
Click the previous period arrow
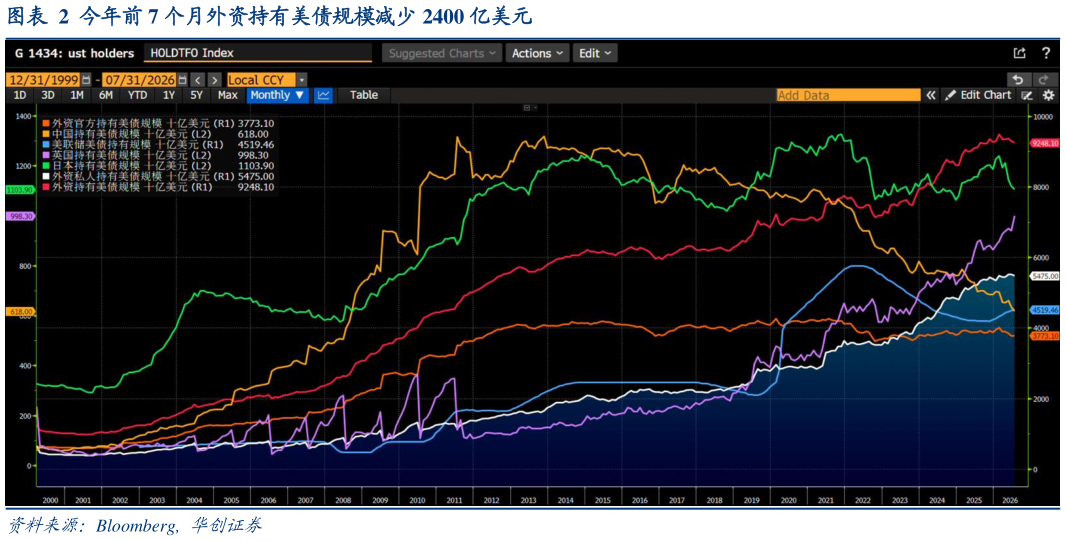pyautogui.click(x=196, y=80)
